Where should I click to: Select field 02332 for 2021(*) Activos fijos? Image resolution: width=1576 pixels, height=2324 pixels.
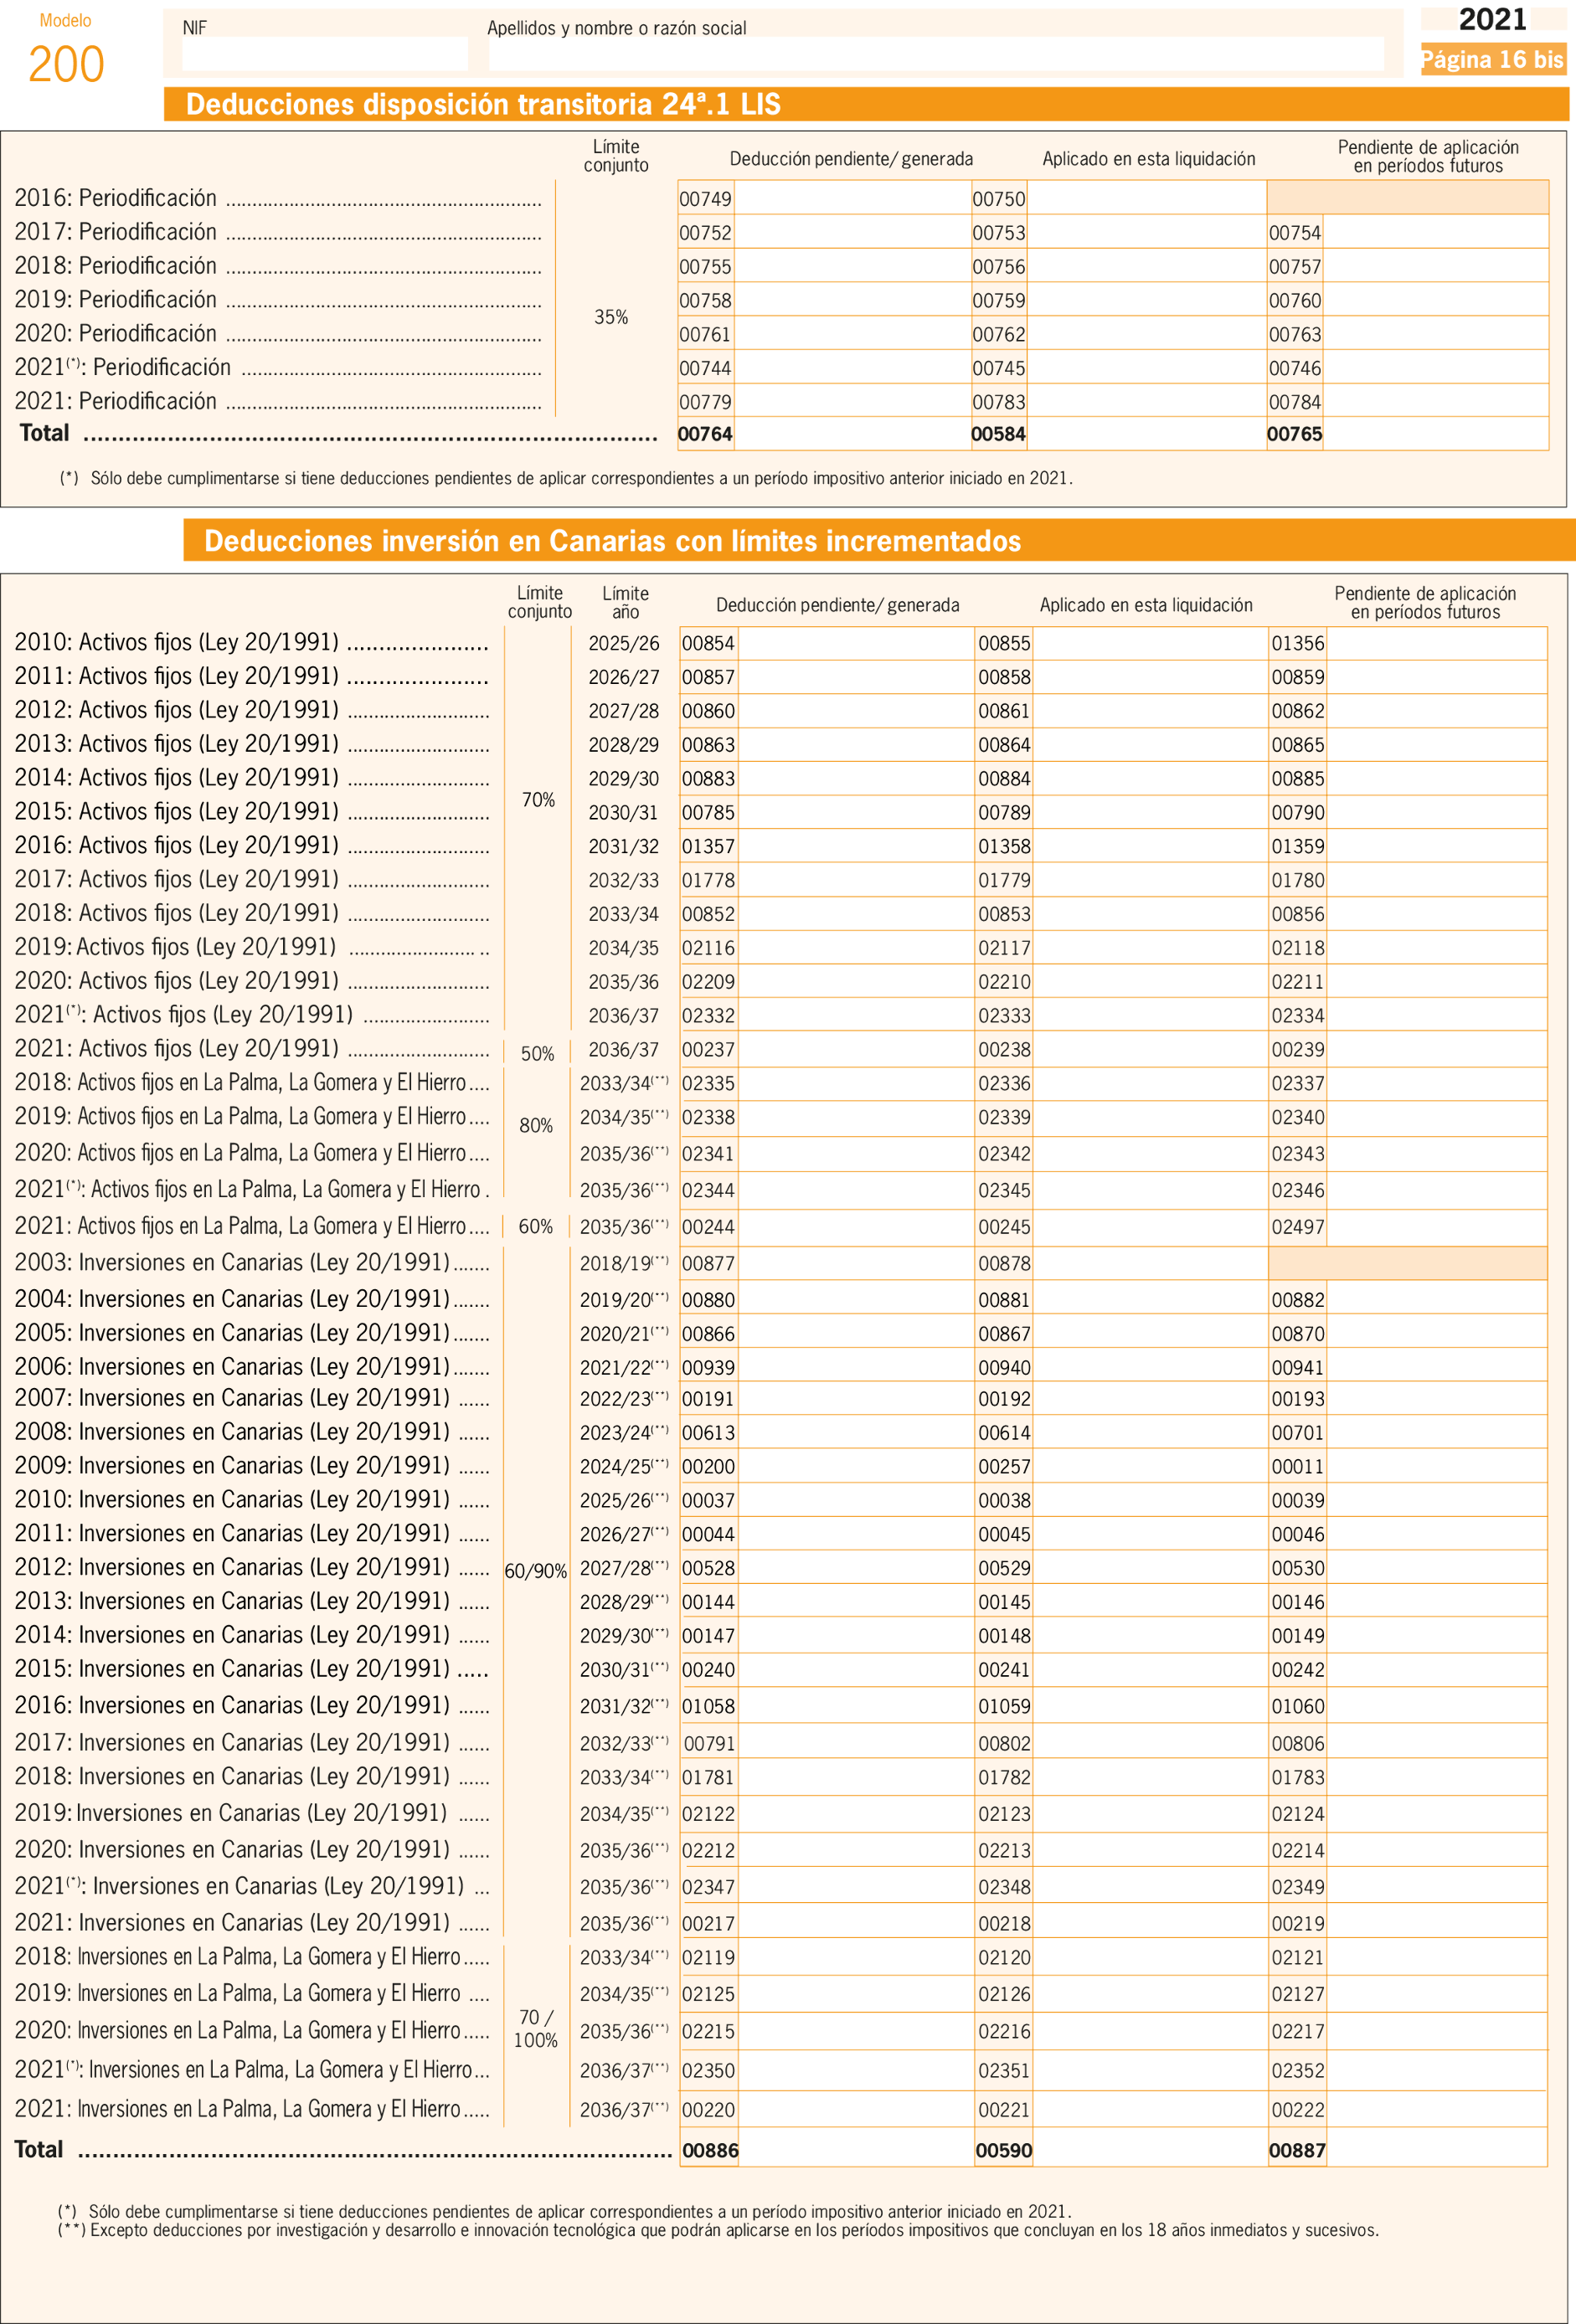(855, 1015)
